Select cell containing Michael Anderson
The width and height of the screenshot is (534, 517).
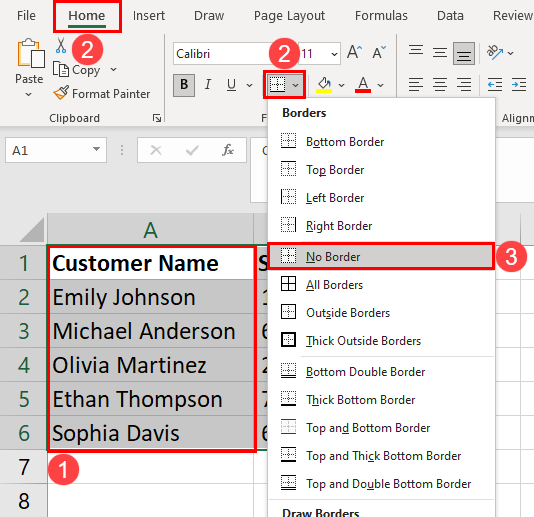150,331
